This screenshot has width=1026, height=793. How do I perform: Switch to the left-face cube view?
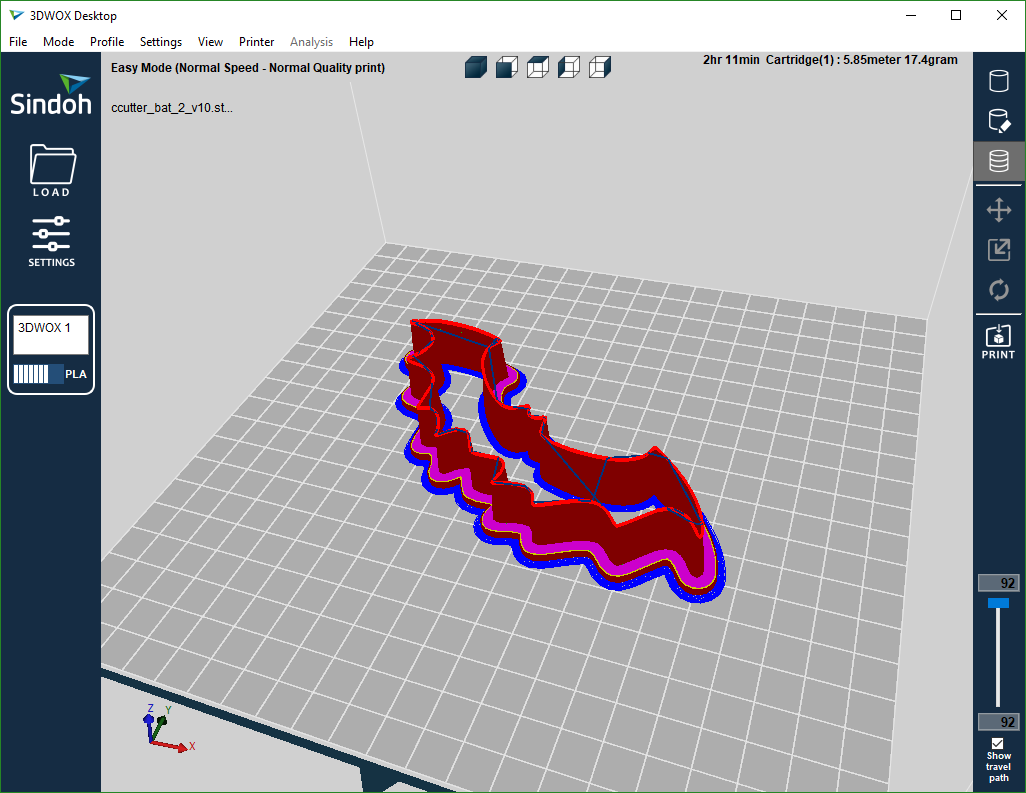[x=568, y=67]
